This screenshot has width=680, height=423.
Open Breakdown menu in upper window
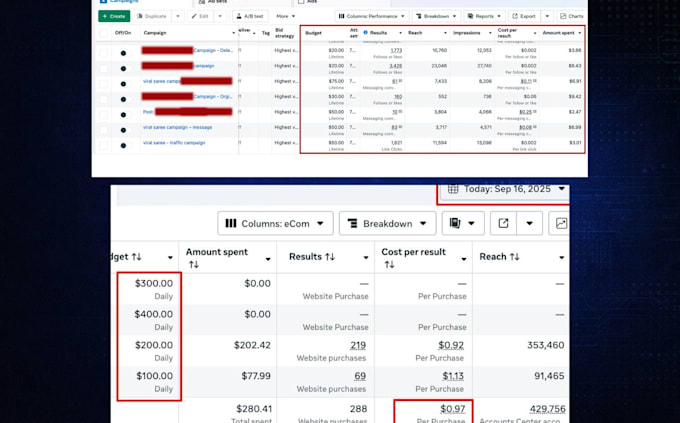[x=436, y=16]
